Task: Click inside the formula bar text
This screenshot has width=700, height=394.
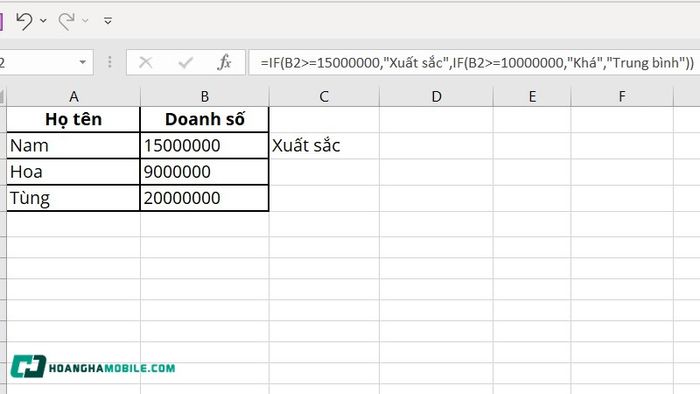Action: pyautogui.click(x=476, y=62)
